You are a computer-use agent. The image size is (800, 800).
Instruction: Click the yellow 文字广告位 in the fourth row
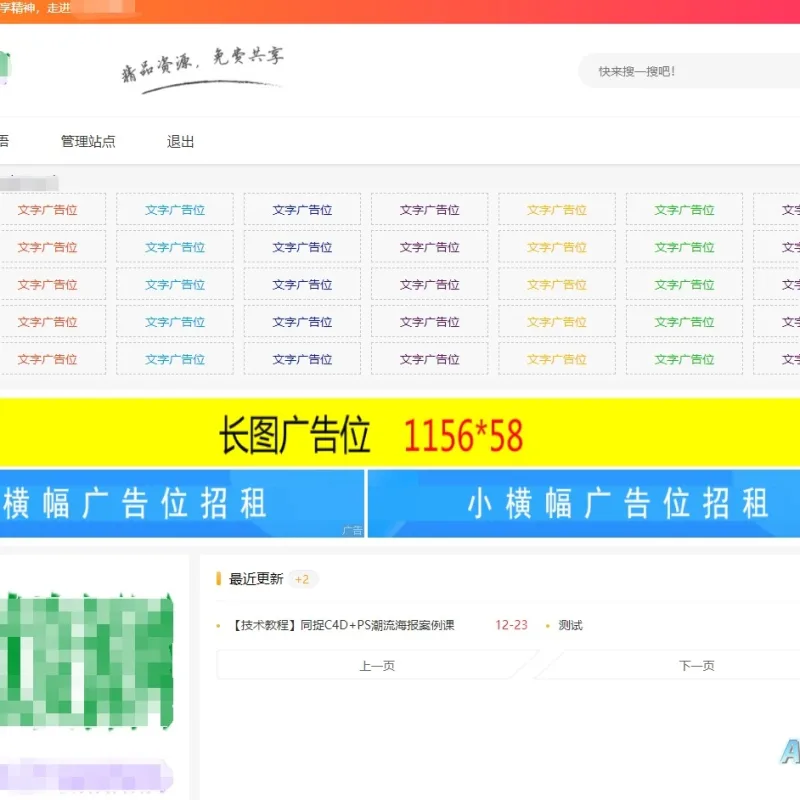(557, 322)
